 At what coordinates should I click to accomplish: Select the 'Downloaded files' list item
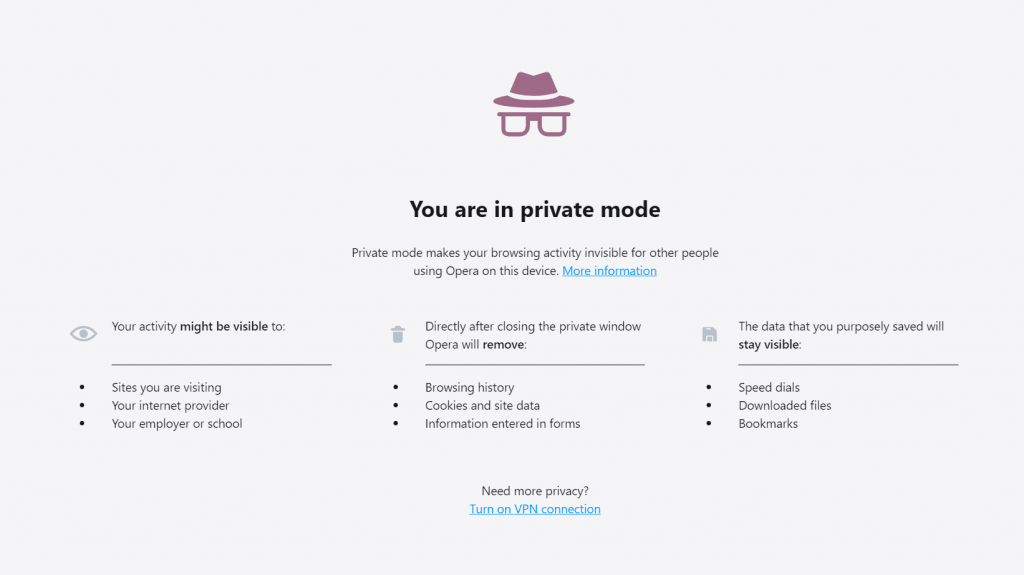785,405
